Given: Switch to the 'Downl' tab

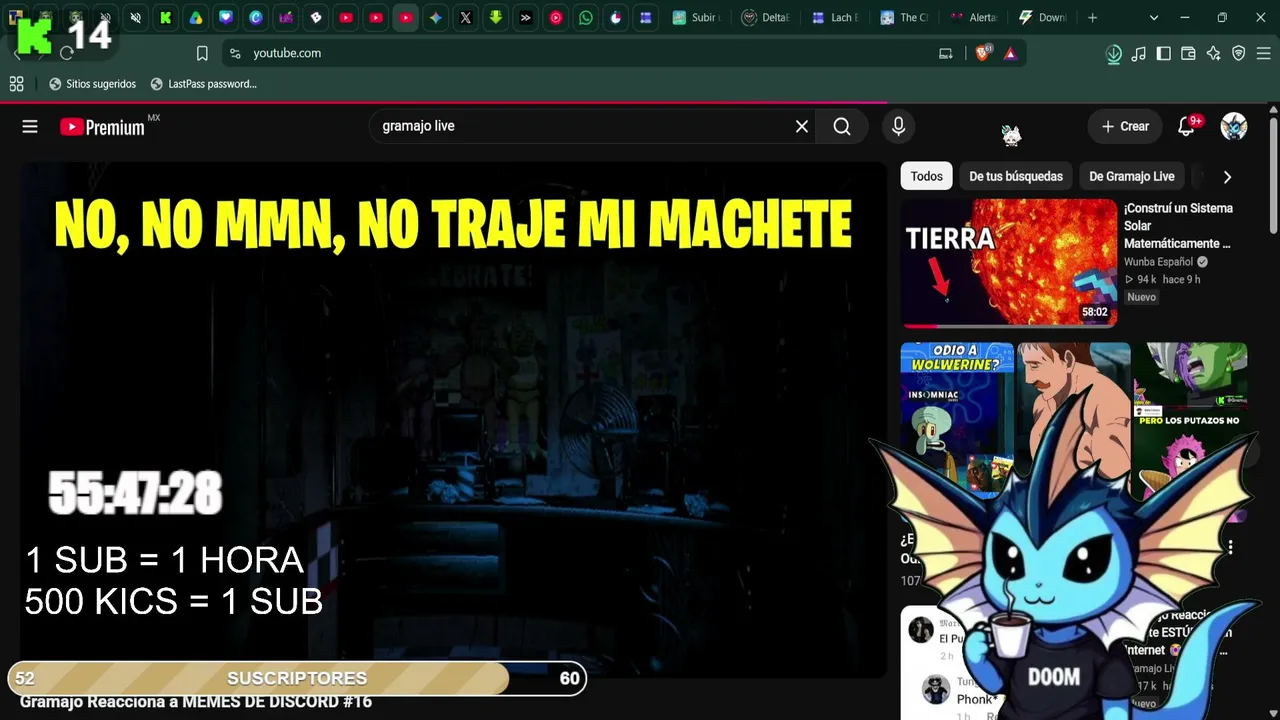Looking at the screenshot, I should pyautogui.click(x=1042, y=17).
